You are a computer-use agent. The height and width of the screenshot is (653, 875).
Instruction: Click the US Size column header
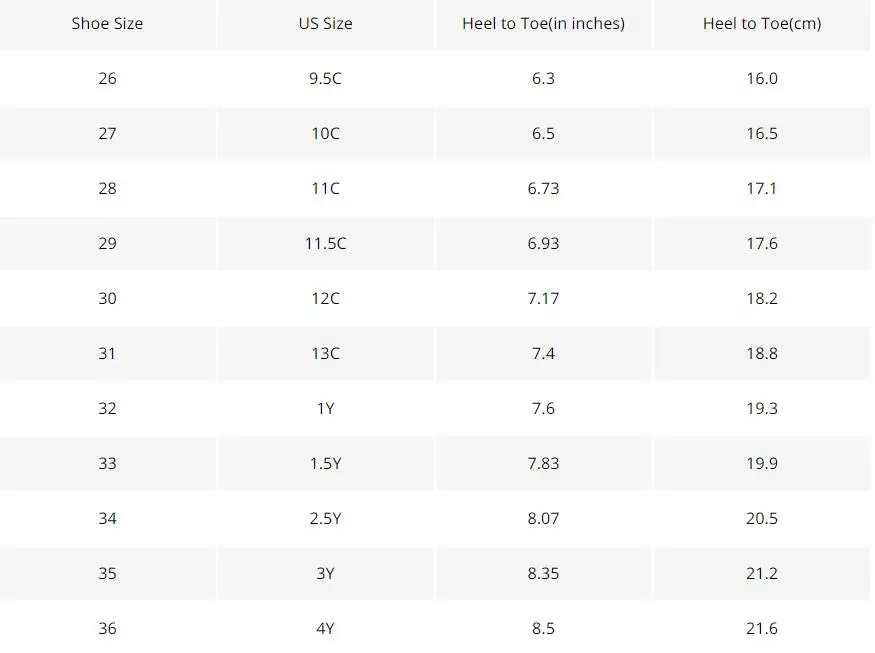click(x=325, y=23)
